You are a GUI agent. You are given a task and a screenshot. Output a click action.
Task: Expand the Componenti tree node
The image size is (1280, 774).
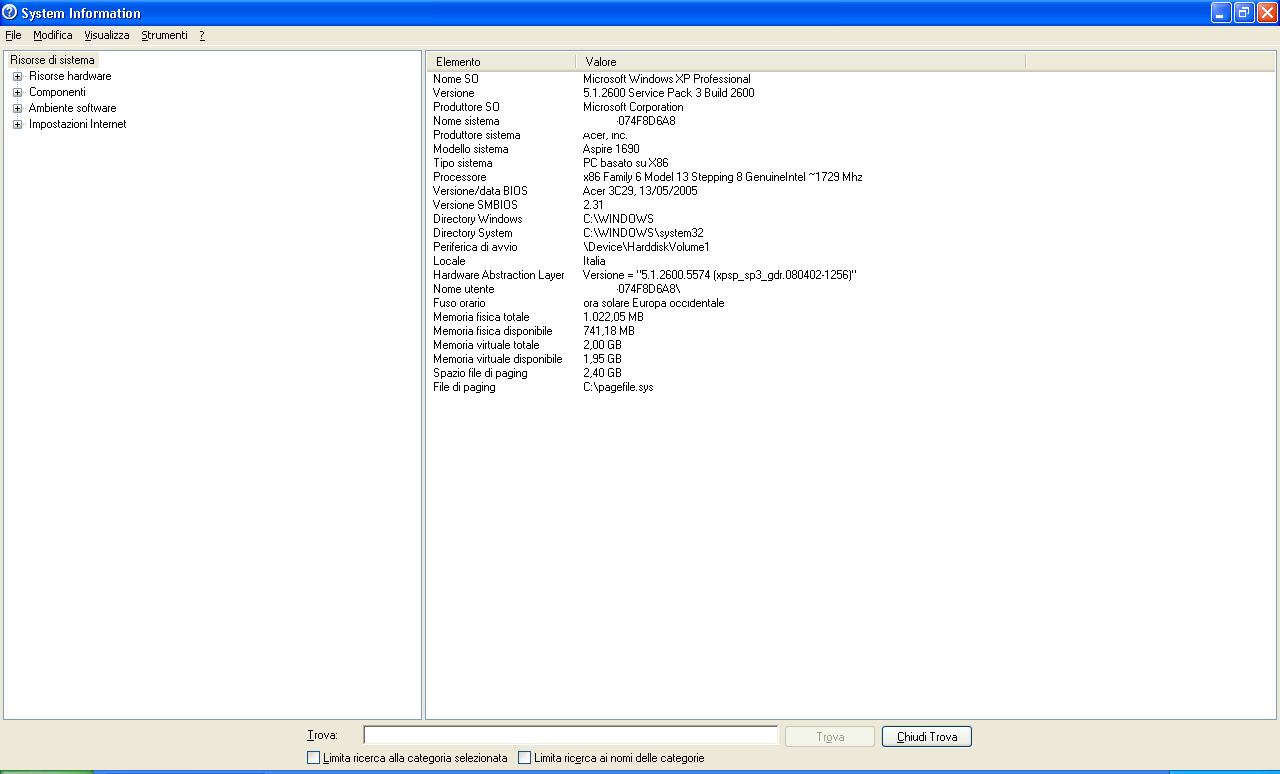click(17, 92)
